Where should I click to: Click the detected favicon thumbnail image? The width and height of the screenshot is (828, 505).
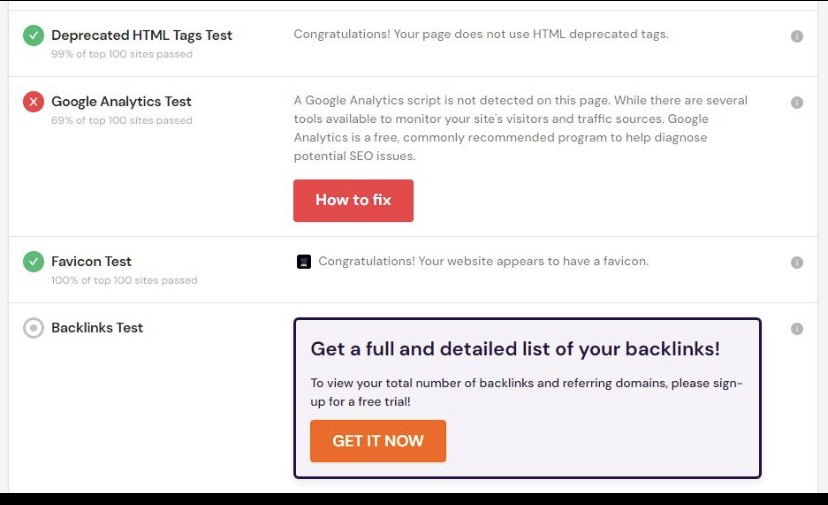304,261
